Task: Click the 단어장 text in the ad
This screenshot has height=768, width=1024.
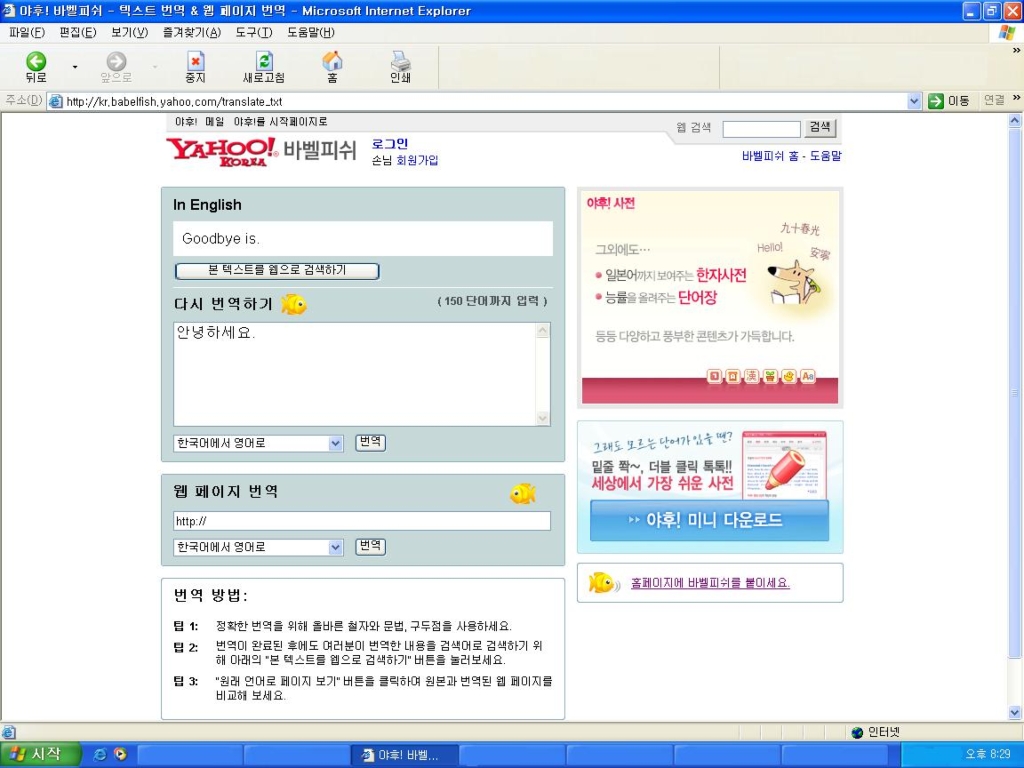Action: [697, 298]
